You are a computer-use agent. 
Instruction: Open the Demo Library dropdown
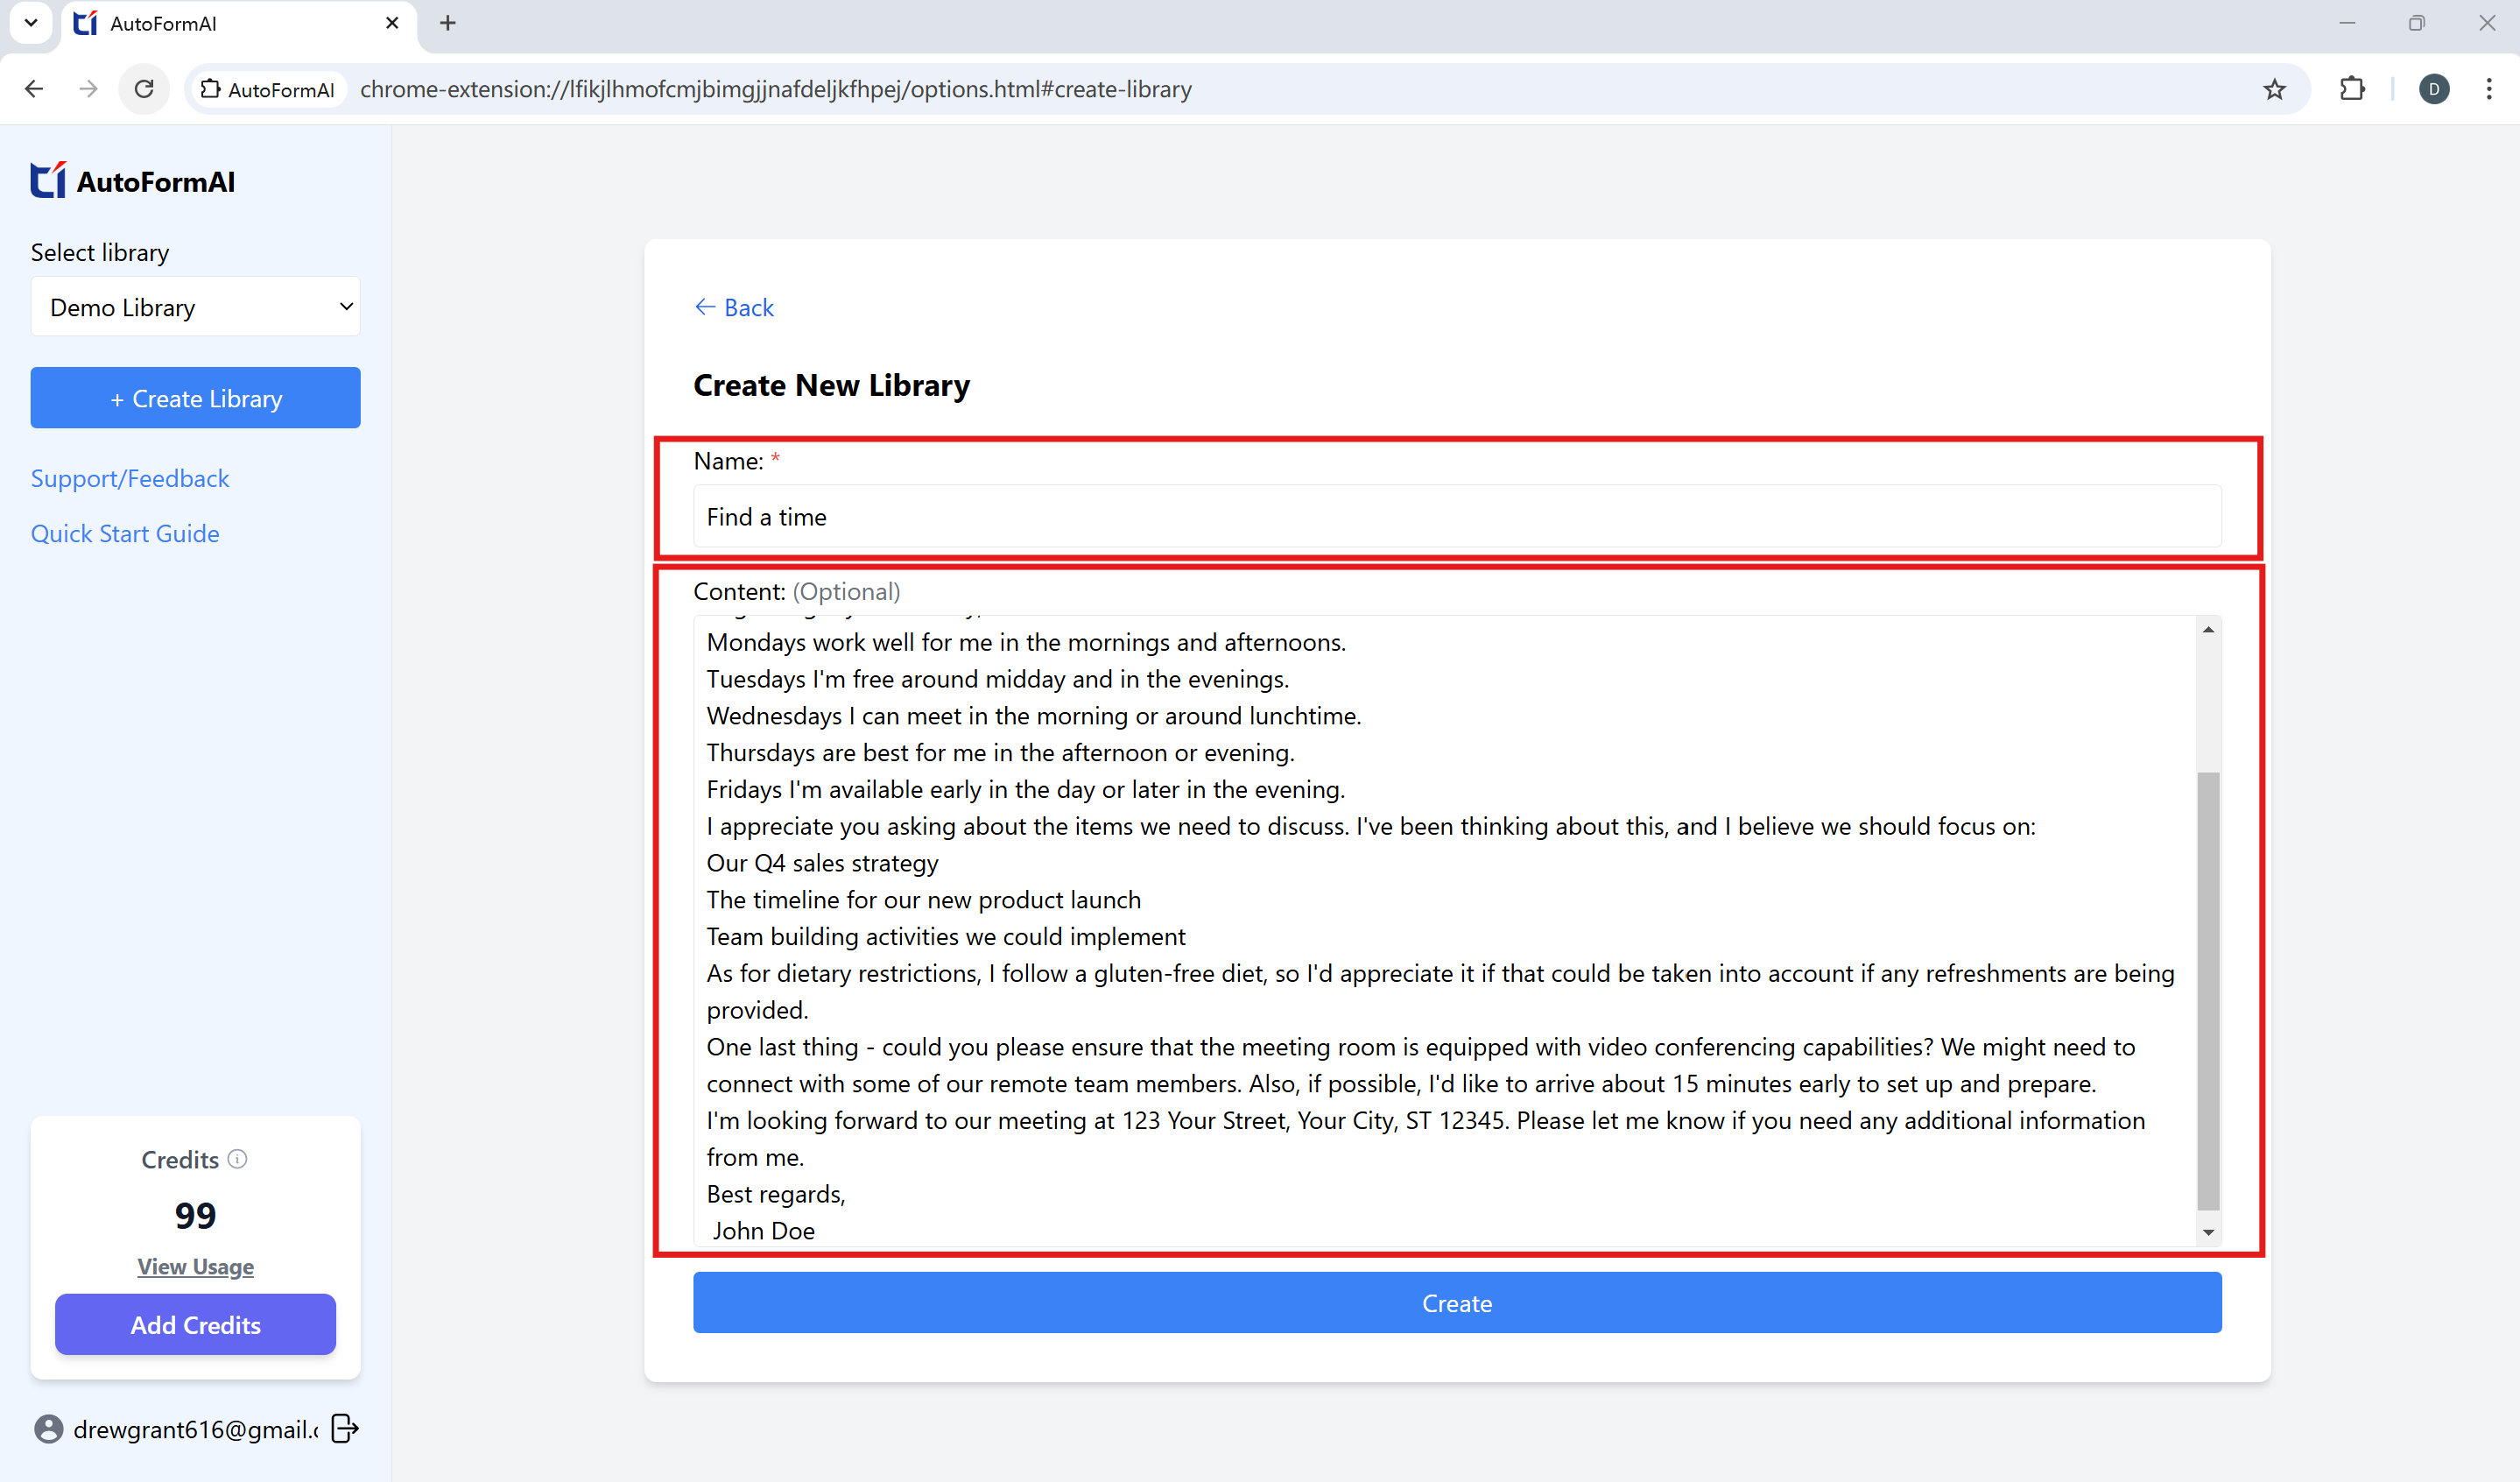pyautogui.click(x=195, y=307)
